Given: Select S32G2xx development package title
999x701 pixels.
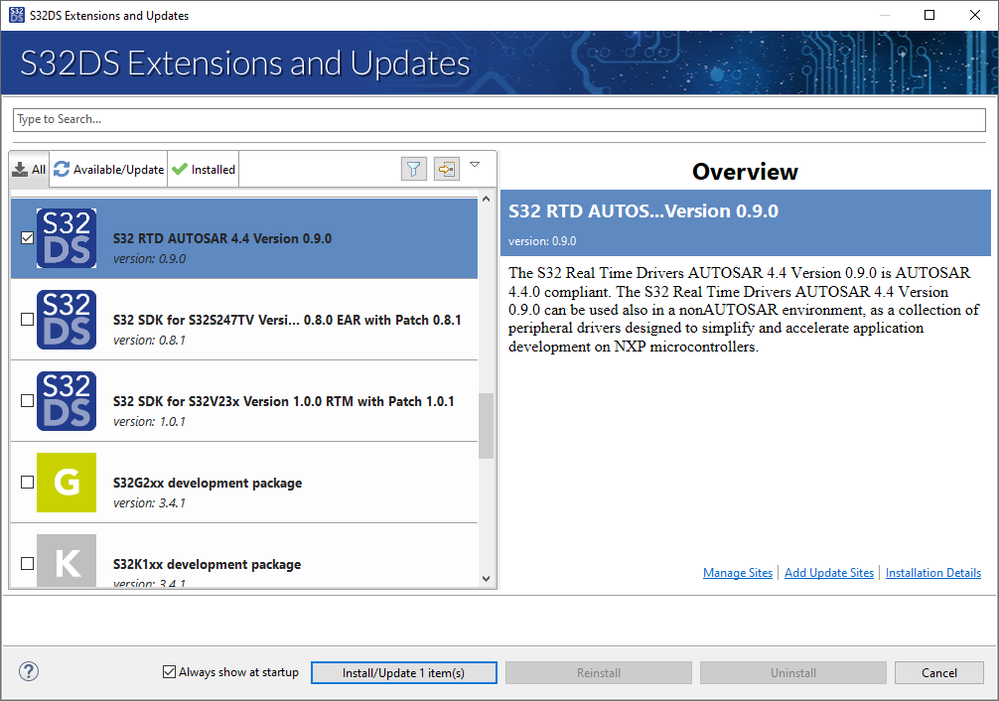Looking at the screenshot, I should pyautogui.click(x=207, y=483).
